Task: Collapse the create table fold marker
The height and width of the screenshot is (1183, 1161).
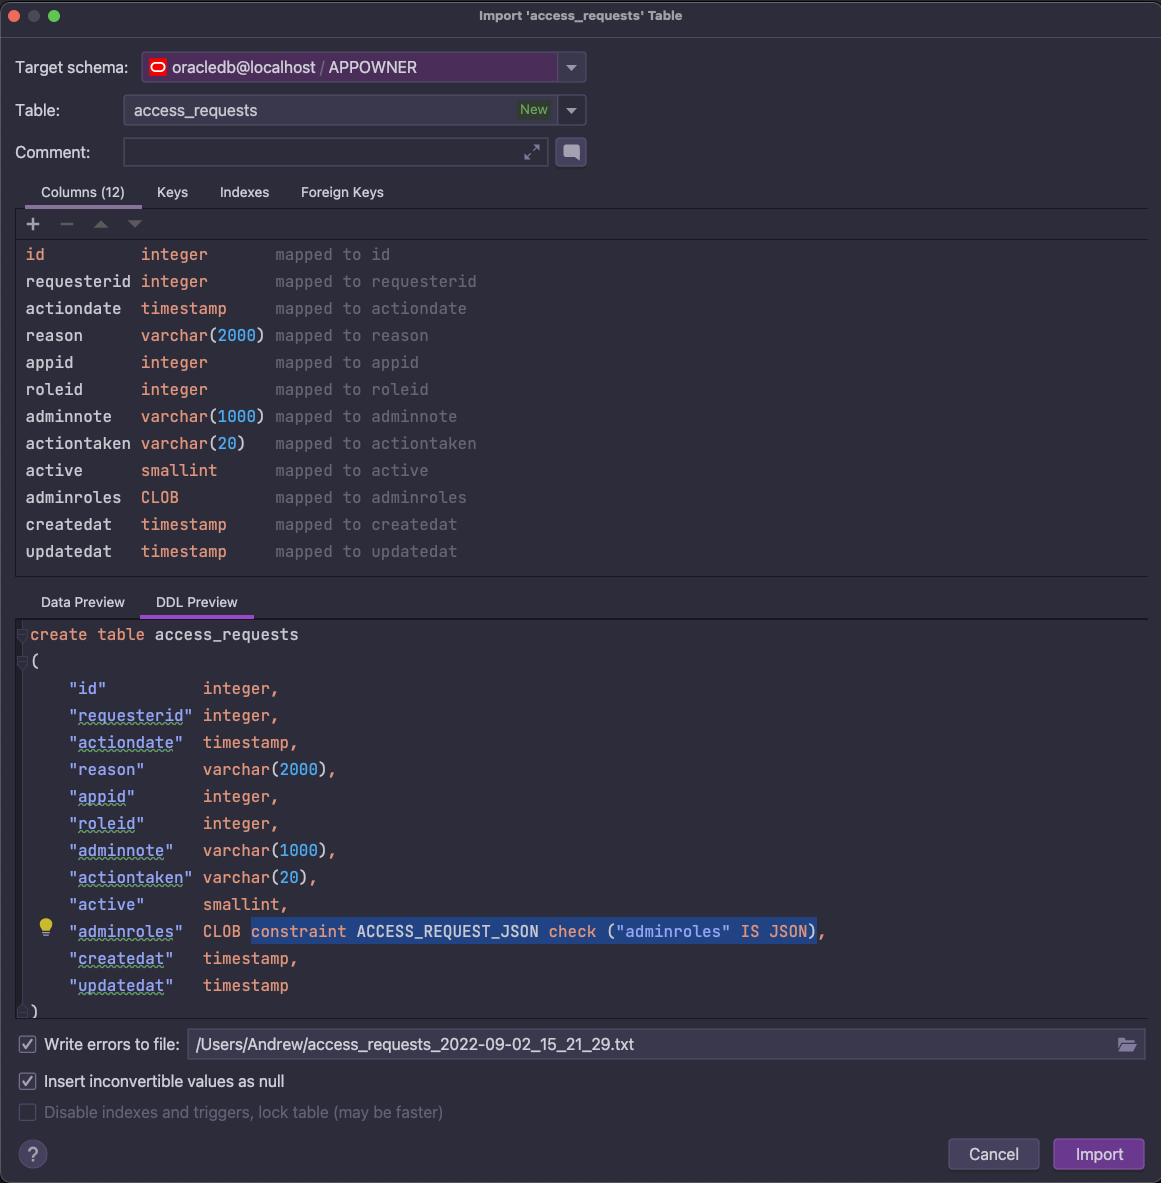Action: pos(23,635)
